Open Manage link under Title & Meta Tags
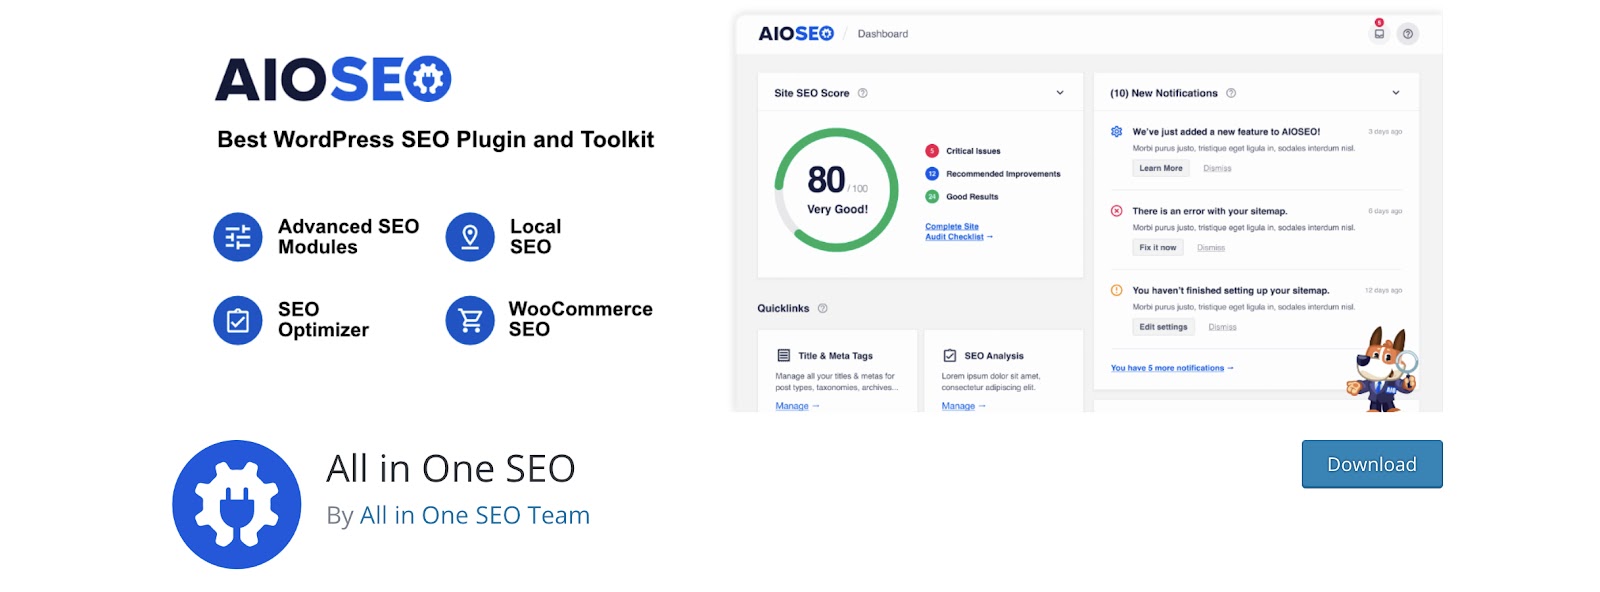The height and width of the screenshot is (592, 1600). tap(797, 406)
